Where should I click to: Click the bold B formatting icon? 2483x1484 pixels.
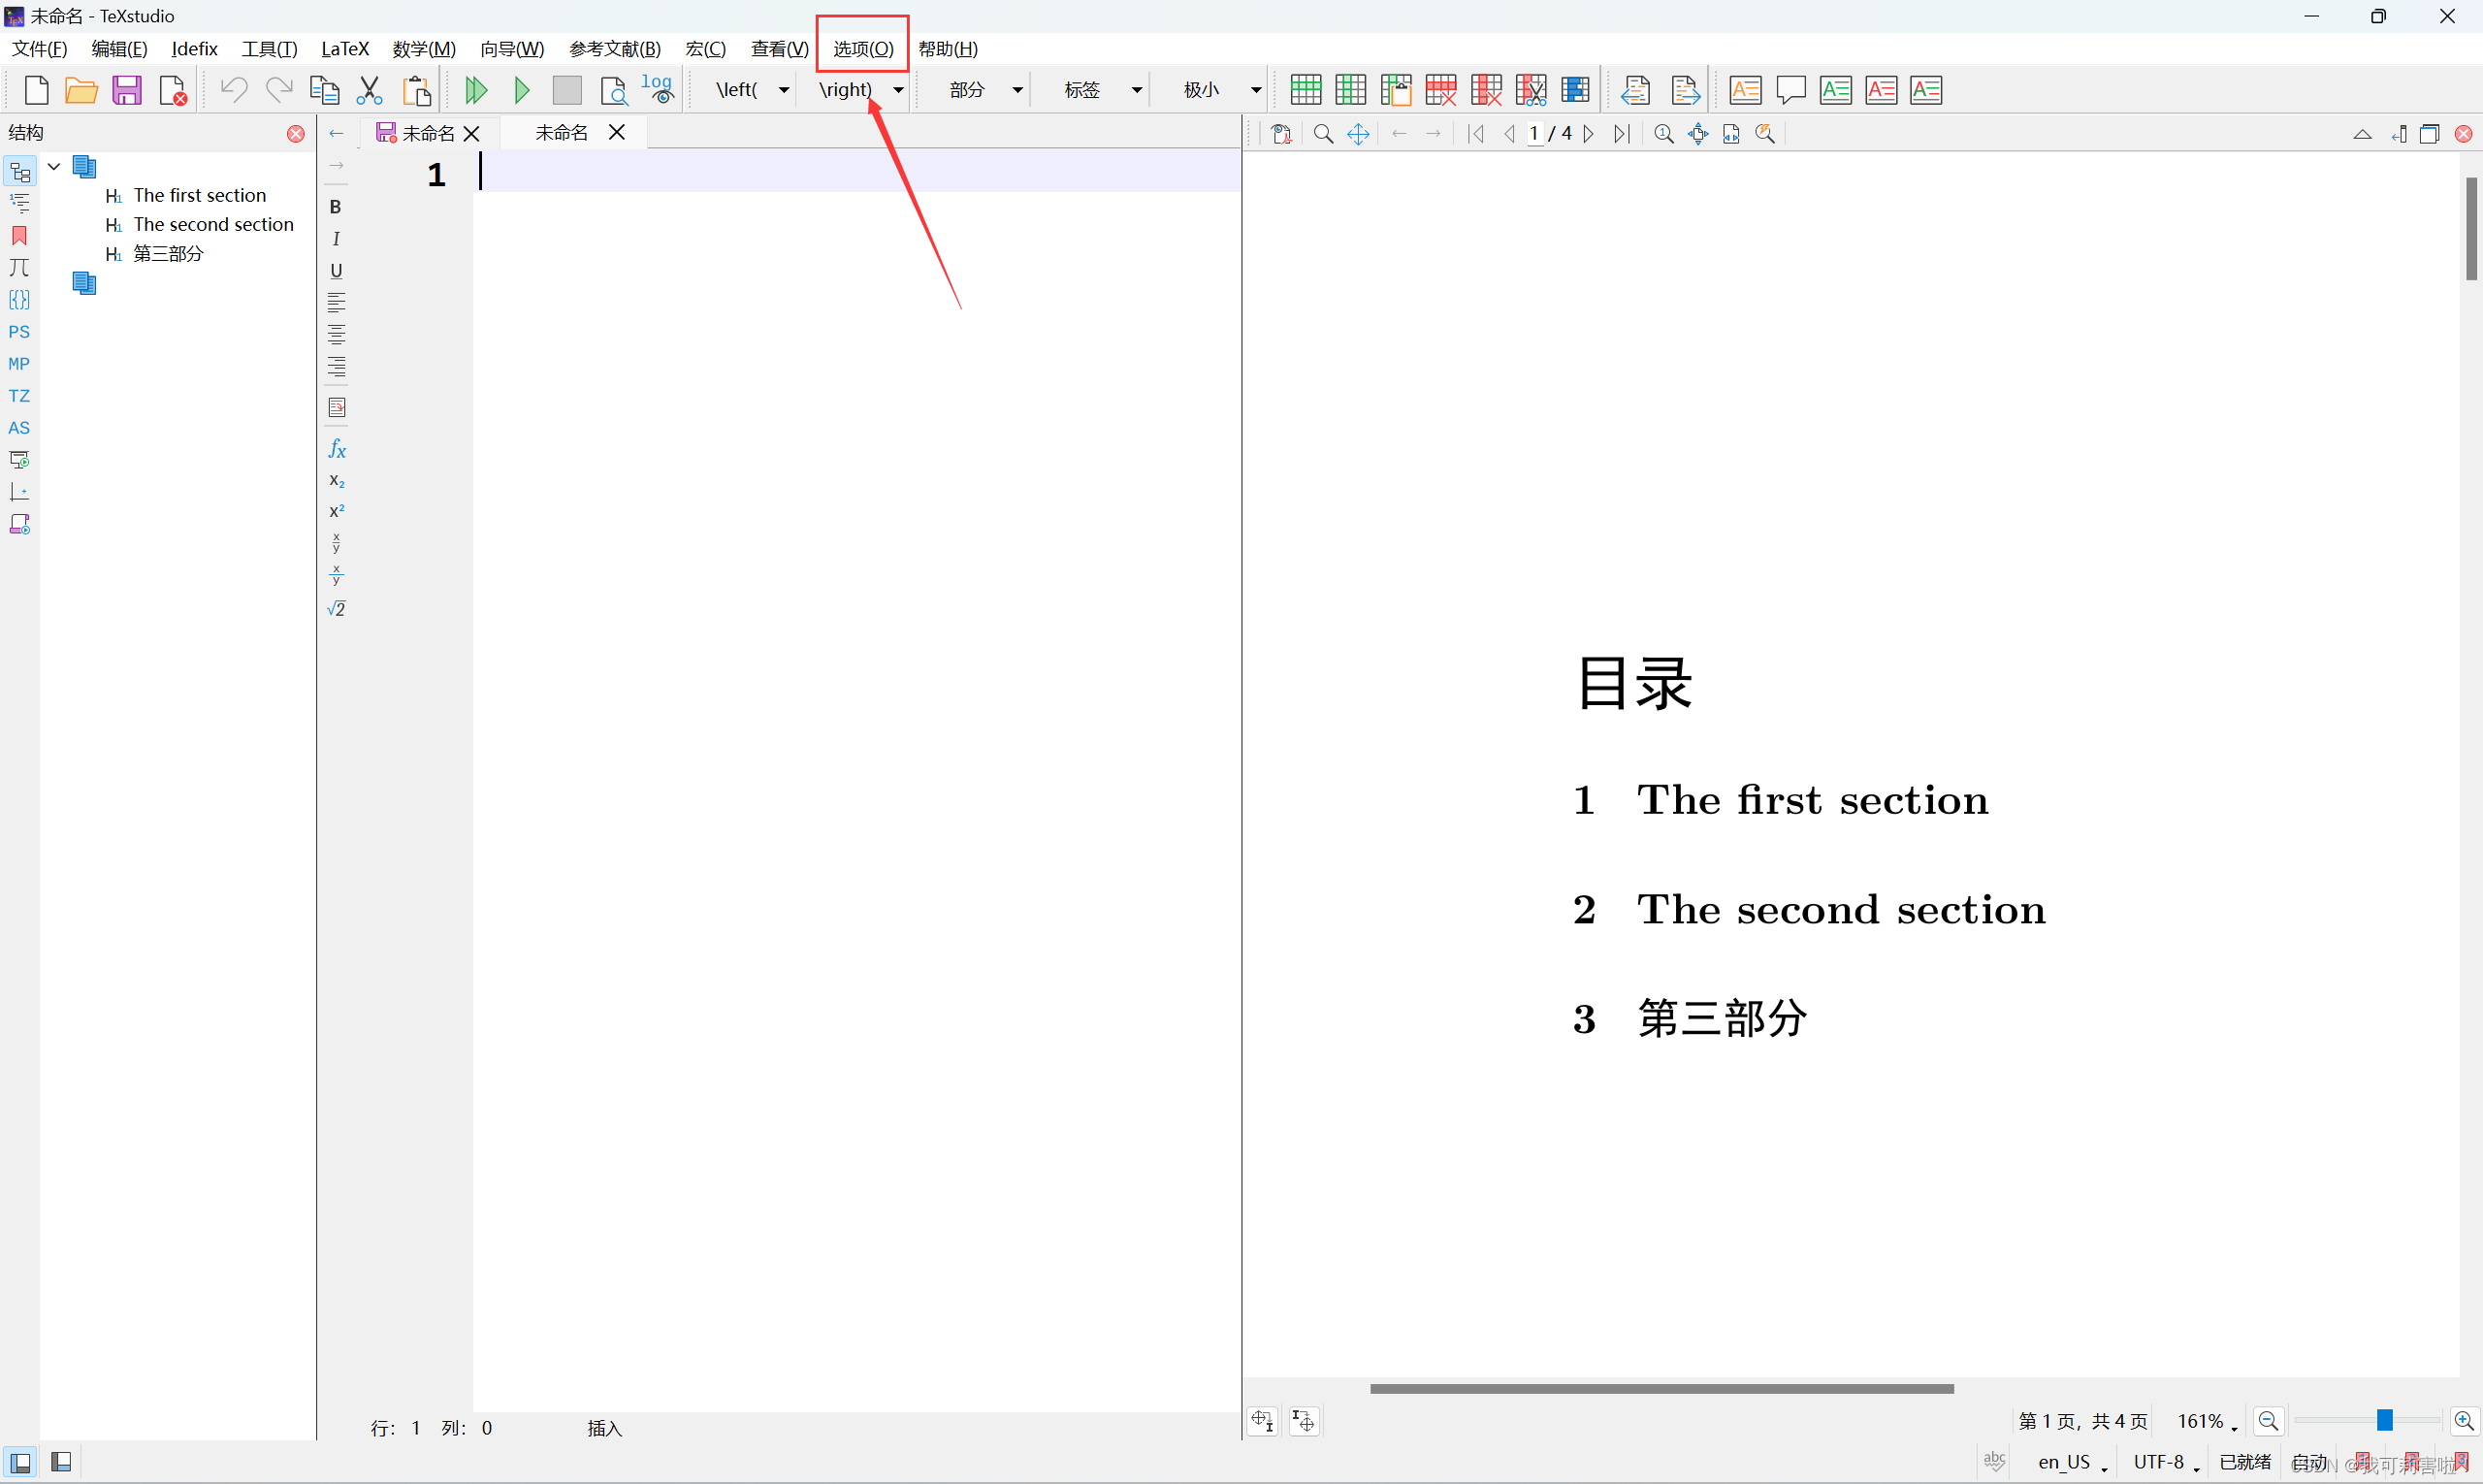336,207
